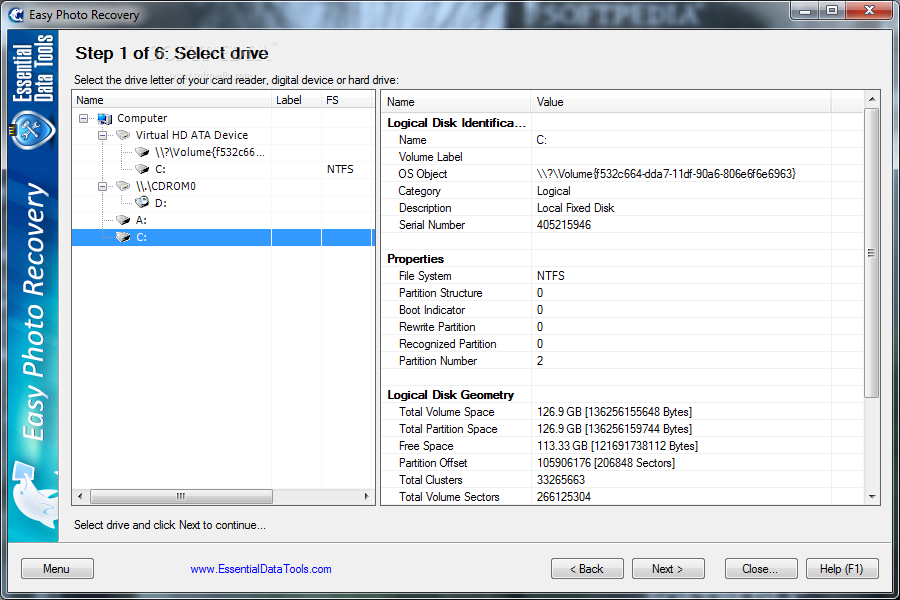The height and width of the screenshot is (600, 900).
Task: Click the FS column header
Action: click(x=346, y=100)
